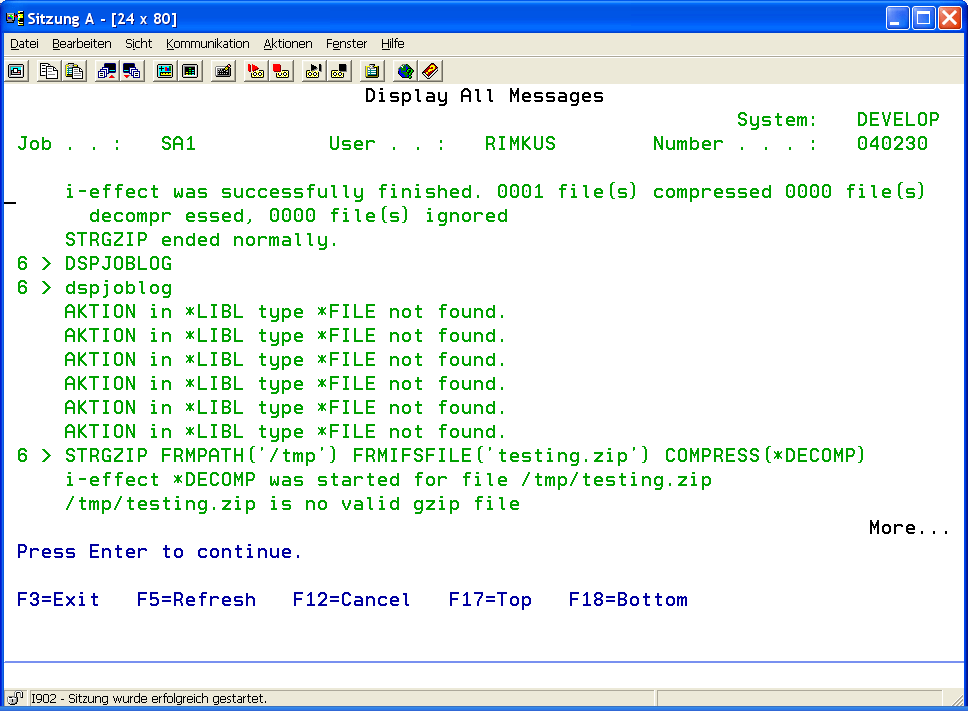The width and height of the screenshot is (968, 711).
Task: Open the color remap icon
Action: (190, 71)
